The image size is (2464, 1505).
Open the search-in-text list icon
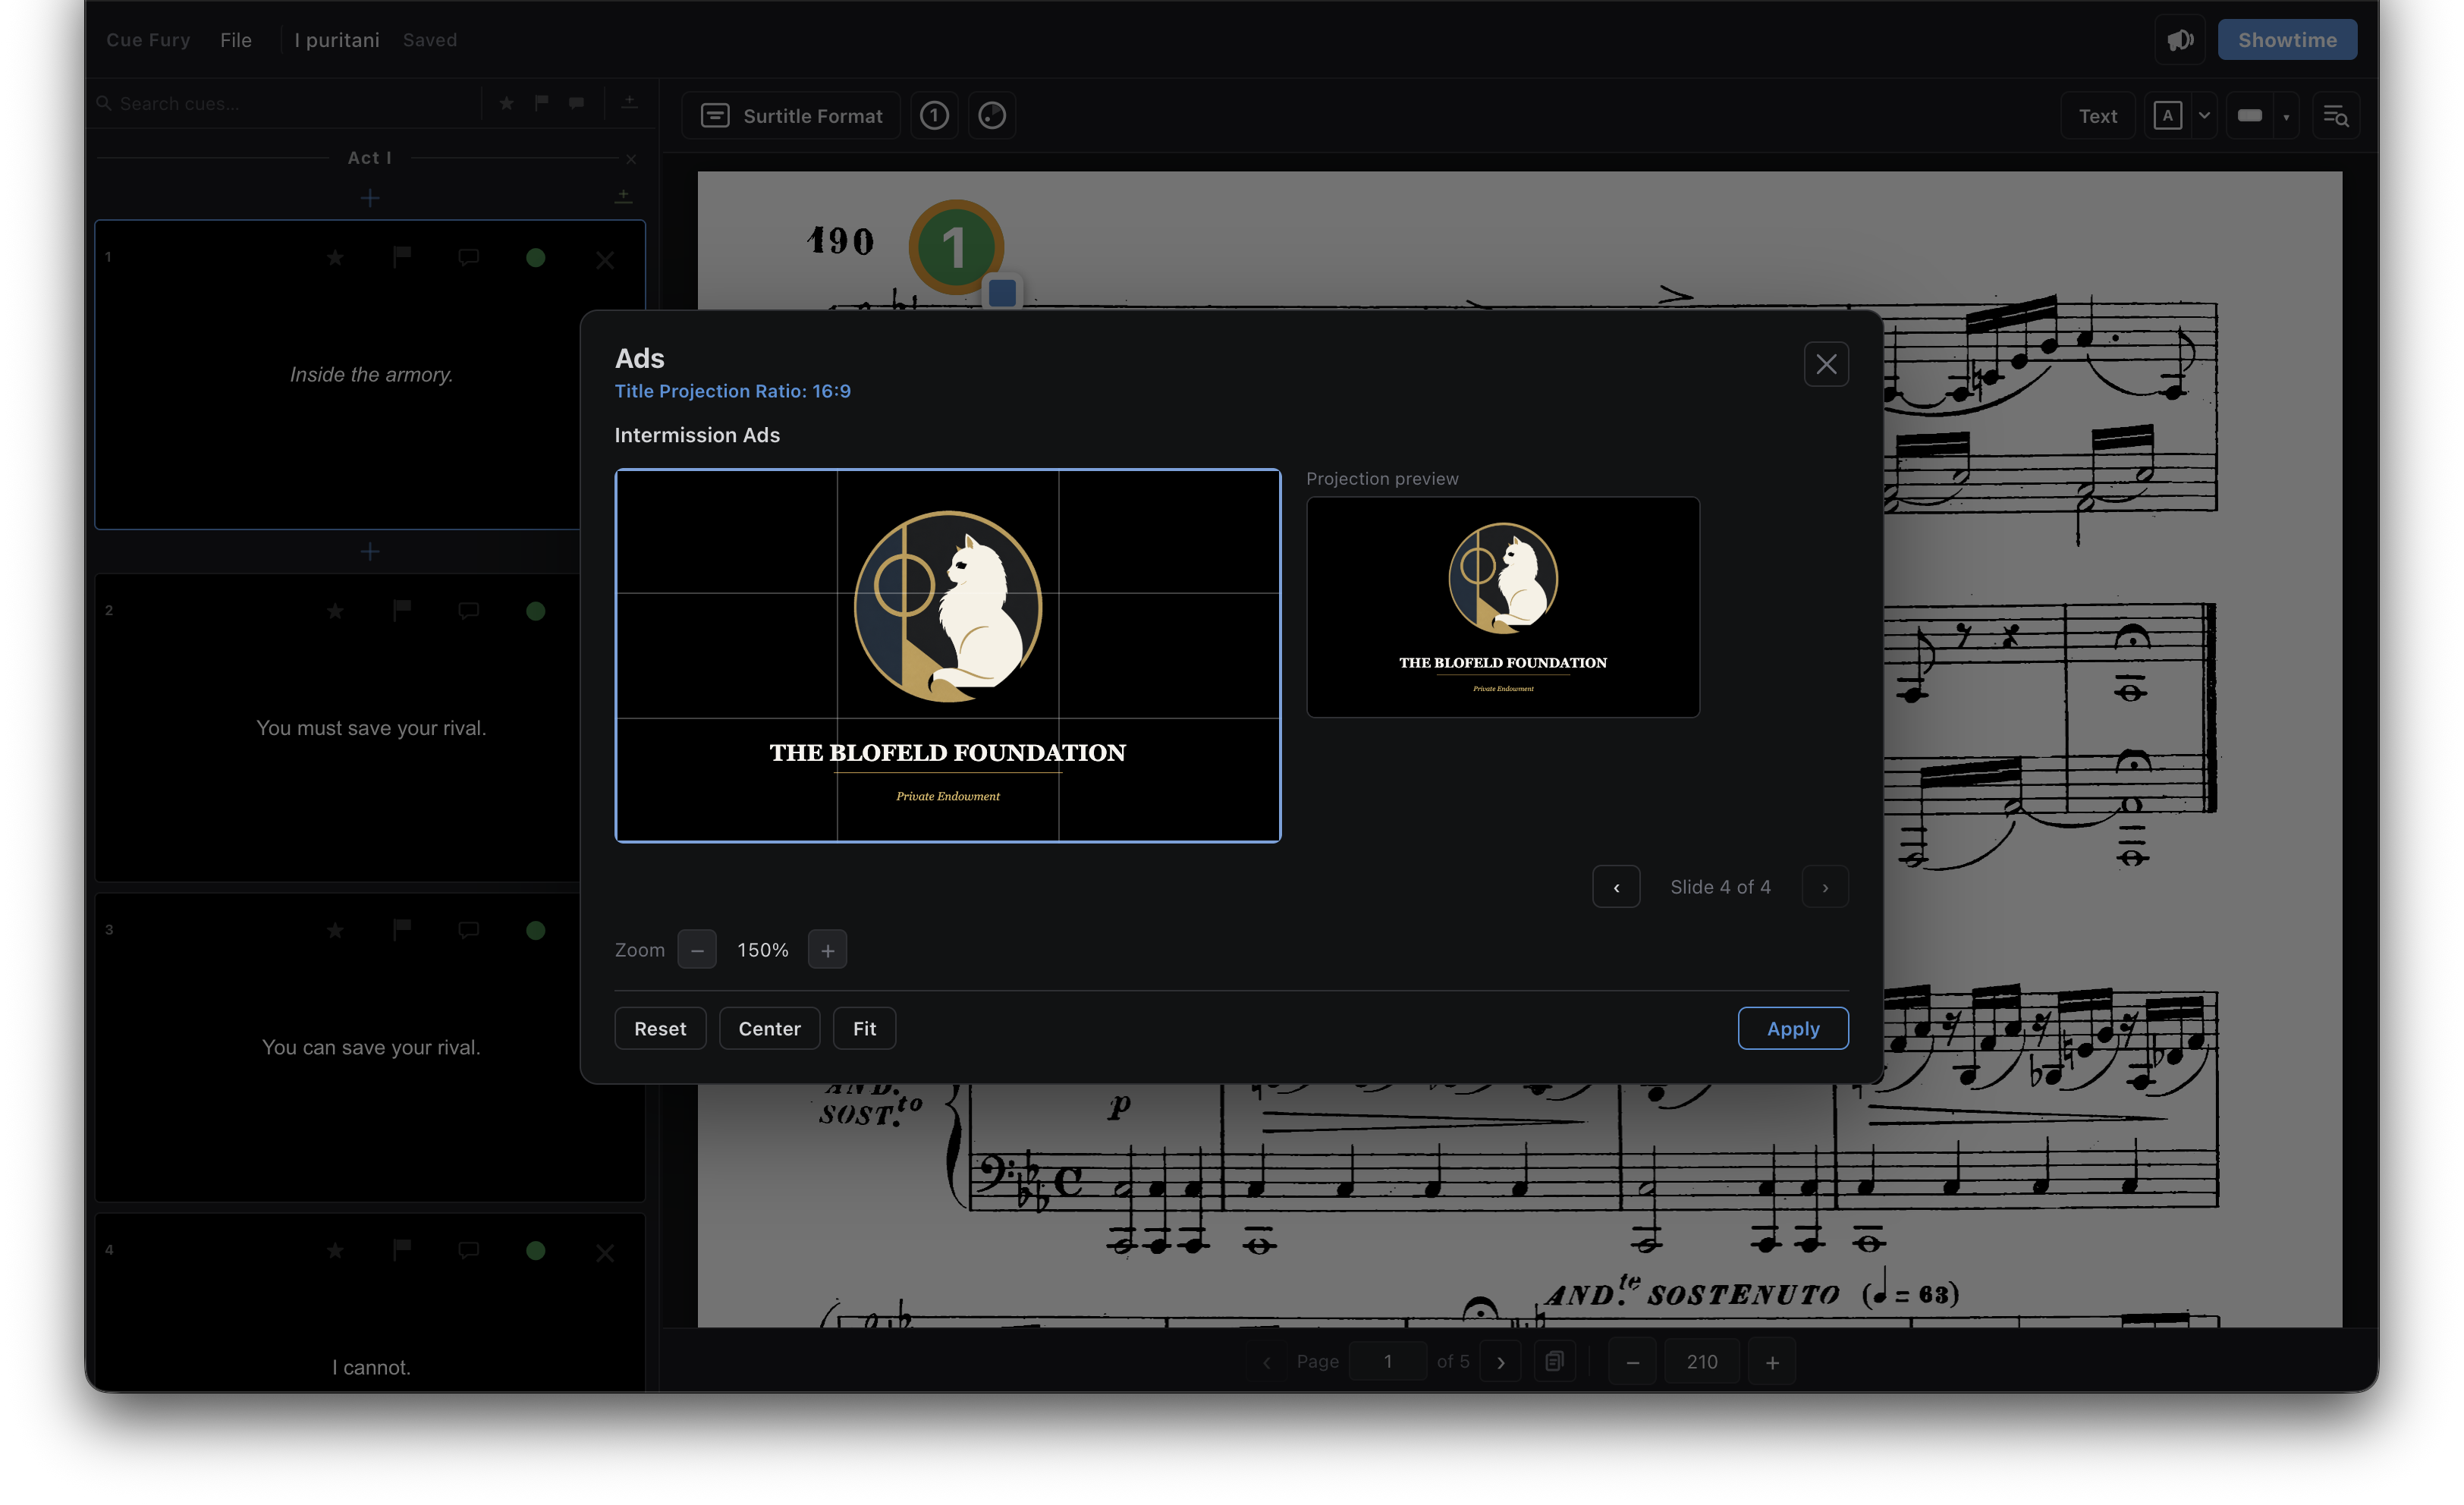(2335, 116)
